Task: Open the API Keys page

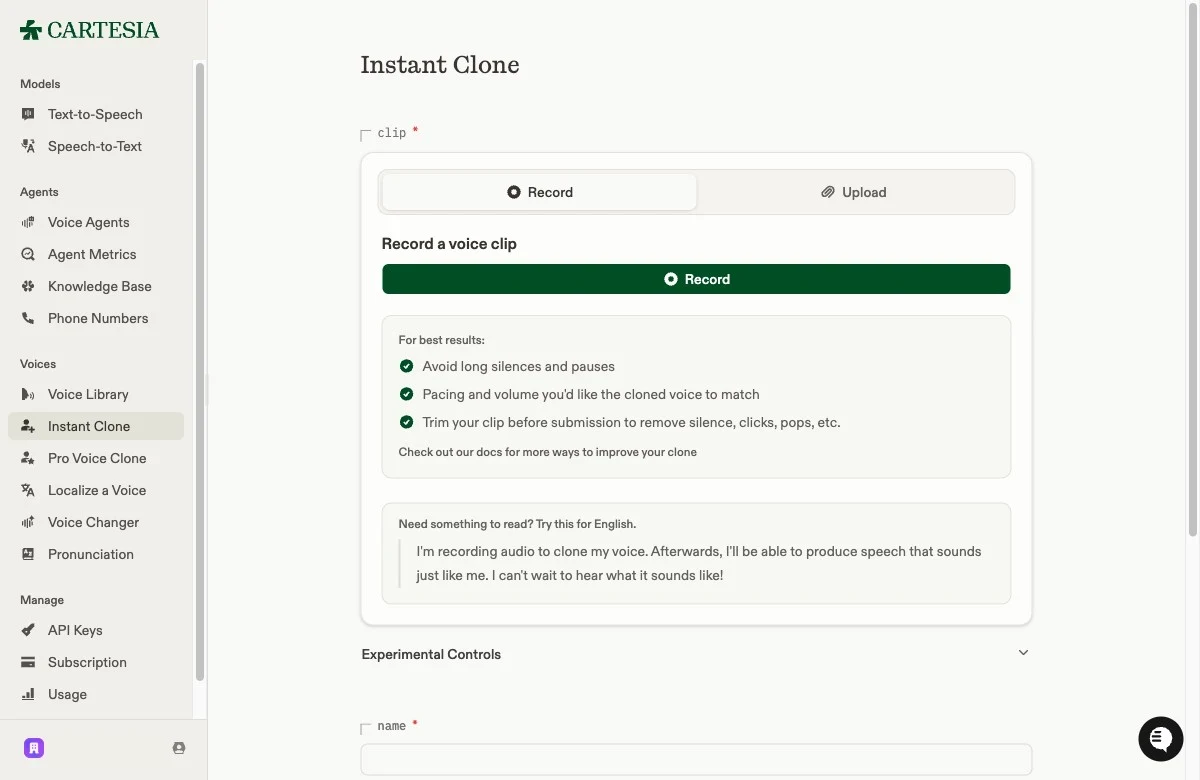Action: coord(96,630)
